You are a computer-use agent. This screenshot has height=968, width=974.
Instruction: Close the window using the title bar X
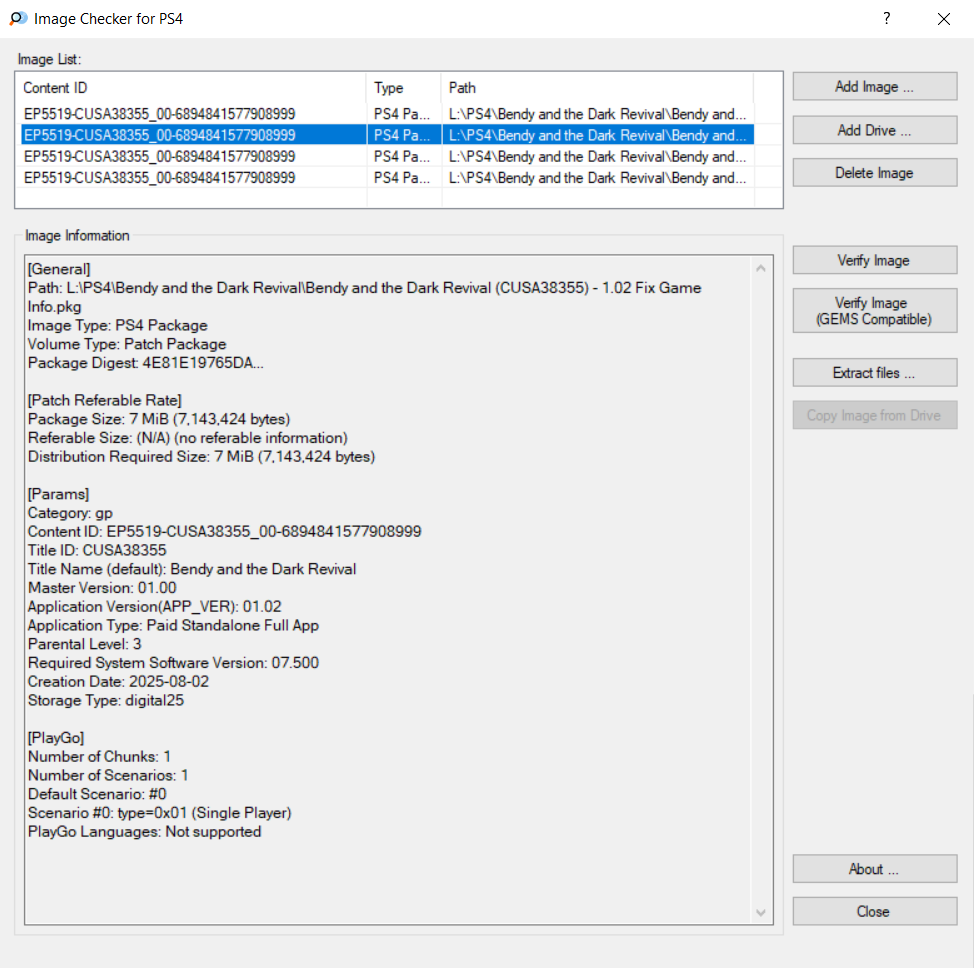tap(943, 18)
